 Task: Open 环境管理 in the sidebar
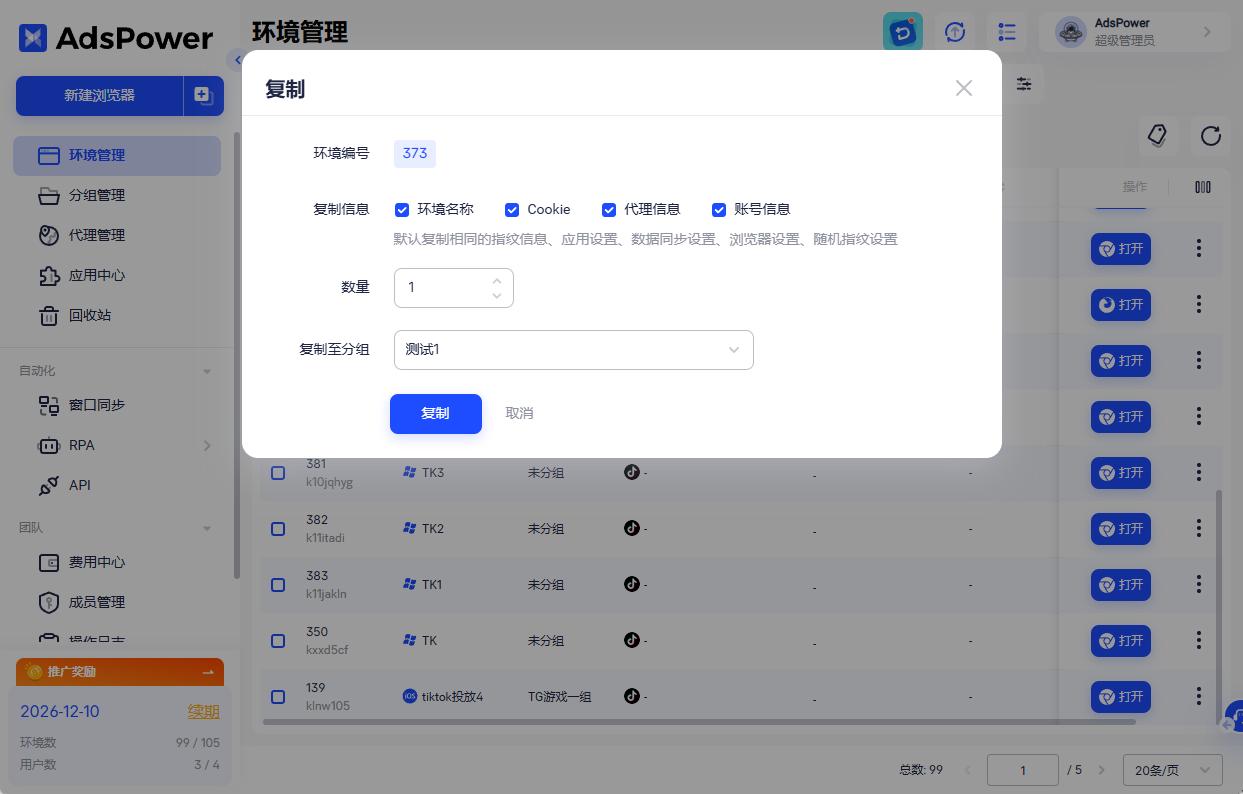117,155
